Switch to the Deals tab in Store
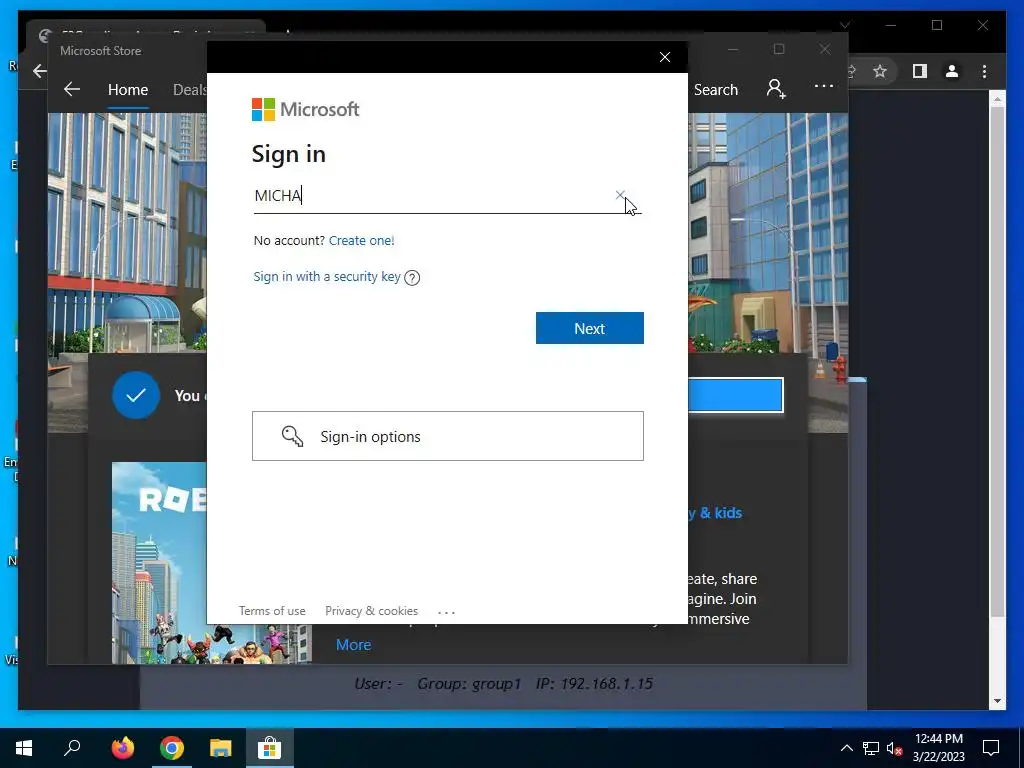The height and width of the screenshot is (768, 1024). coord(189,89)
